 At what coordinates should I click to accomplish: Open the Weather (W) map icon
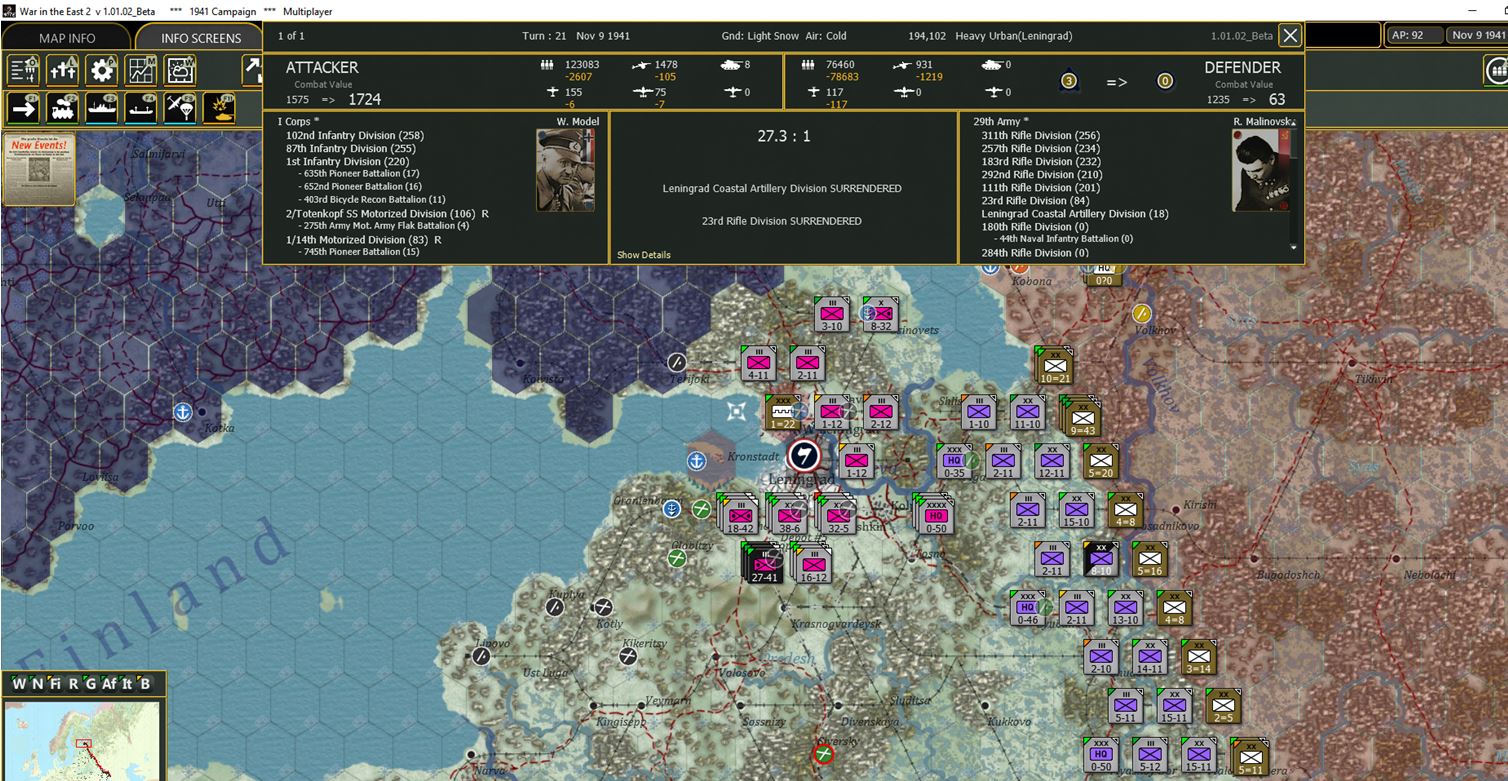point(180,70)
